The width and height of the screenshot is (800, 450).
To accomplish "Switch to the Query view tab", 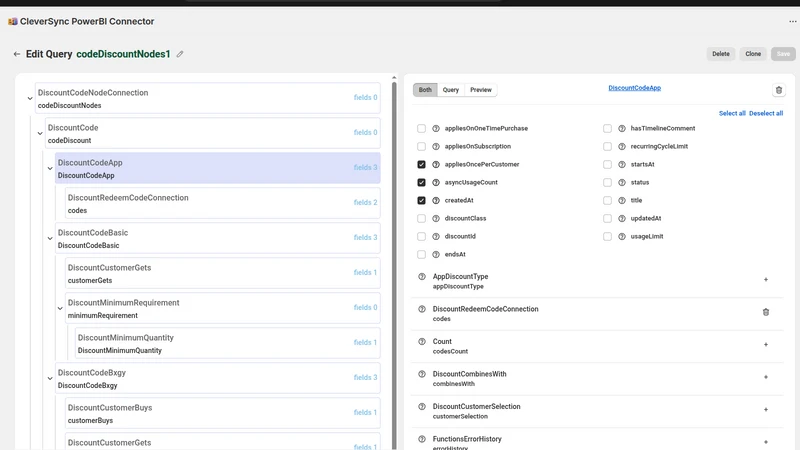I will (451, 90).
